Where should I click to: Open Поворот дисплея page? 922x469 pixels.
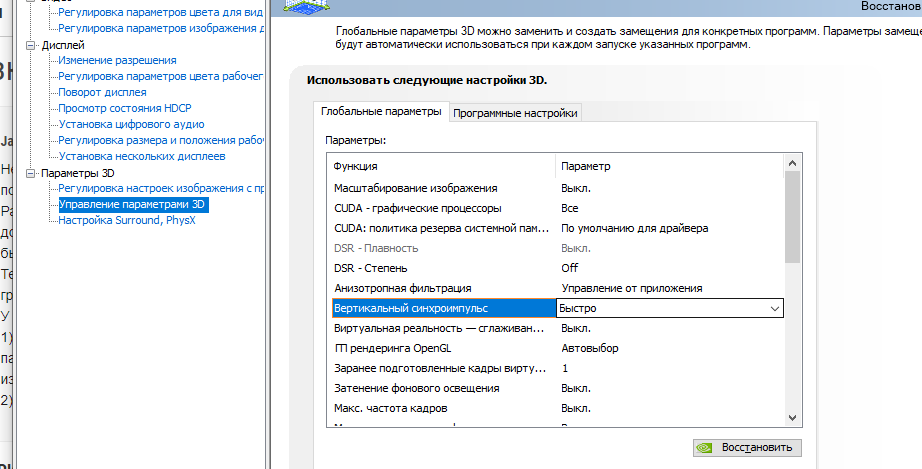click(102, 92)
